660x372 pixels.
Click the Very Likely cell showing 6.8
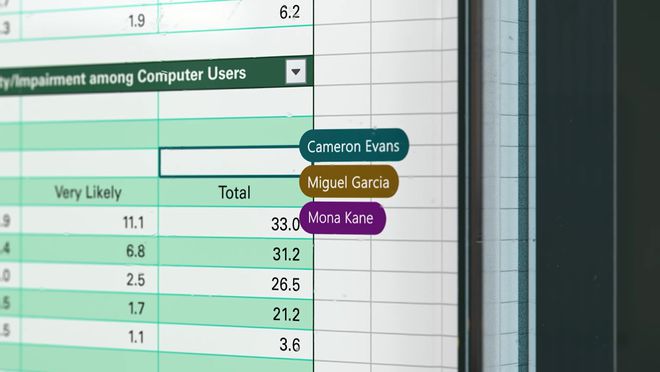coord(89,250)
